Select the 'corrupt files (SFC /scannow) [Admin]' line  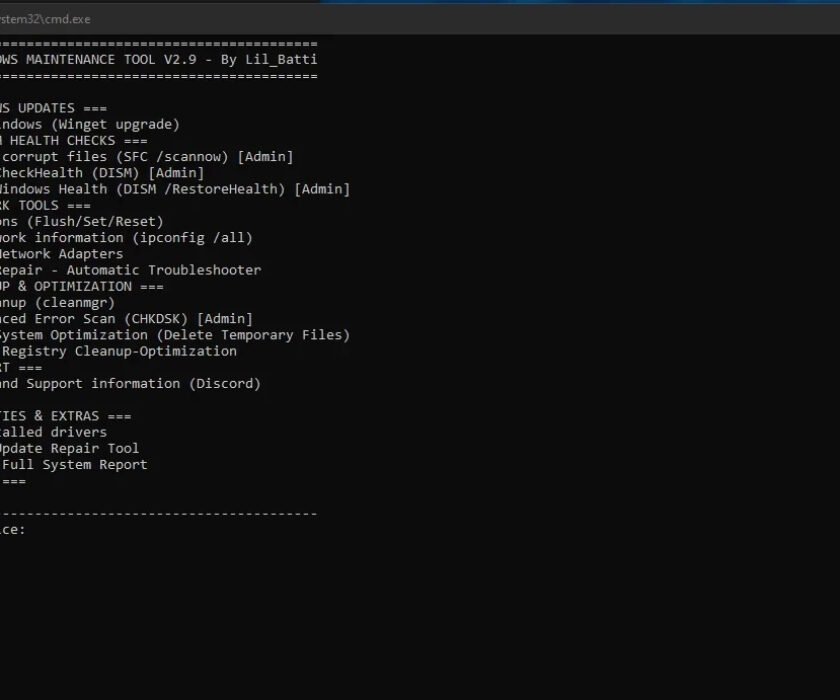[x=147, y=157]
